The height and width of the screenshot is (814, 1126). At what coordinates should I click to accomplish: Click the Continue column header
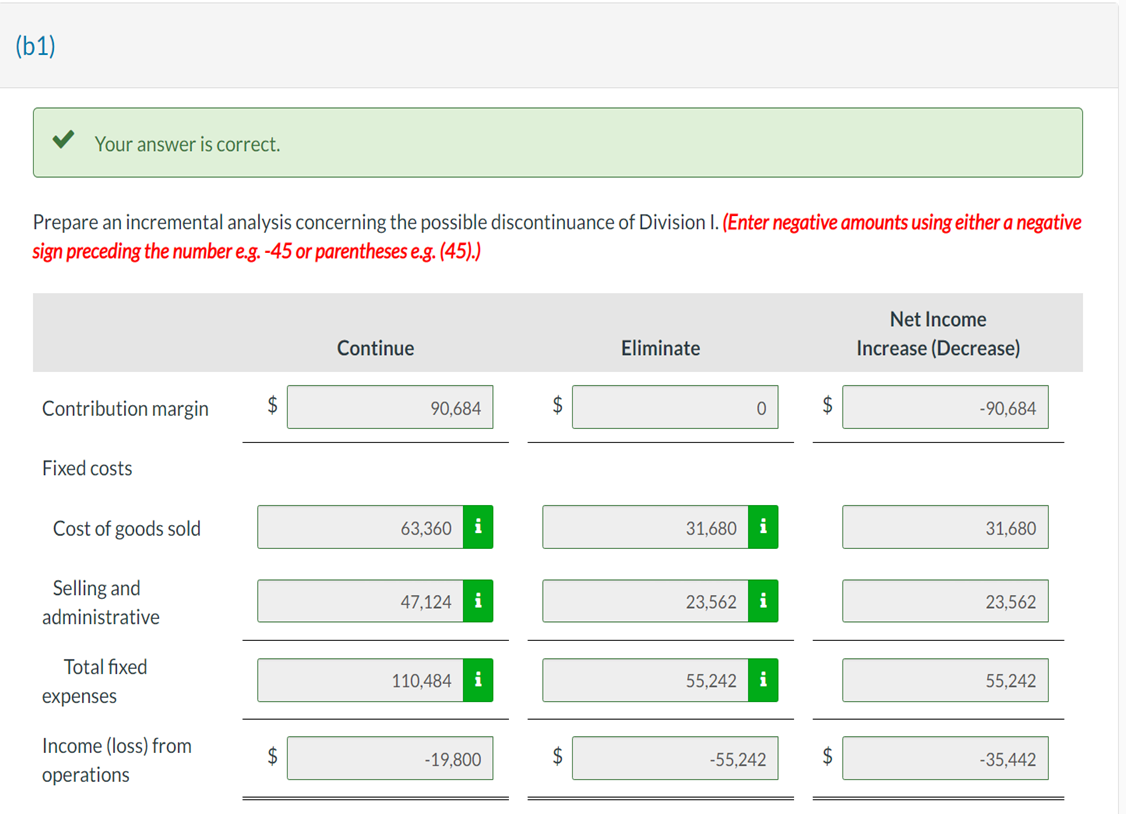(x=375, y=347)
